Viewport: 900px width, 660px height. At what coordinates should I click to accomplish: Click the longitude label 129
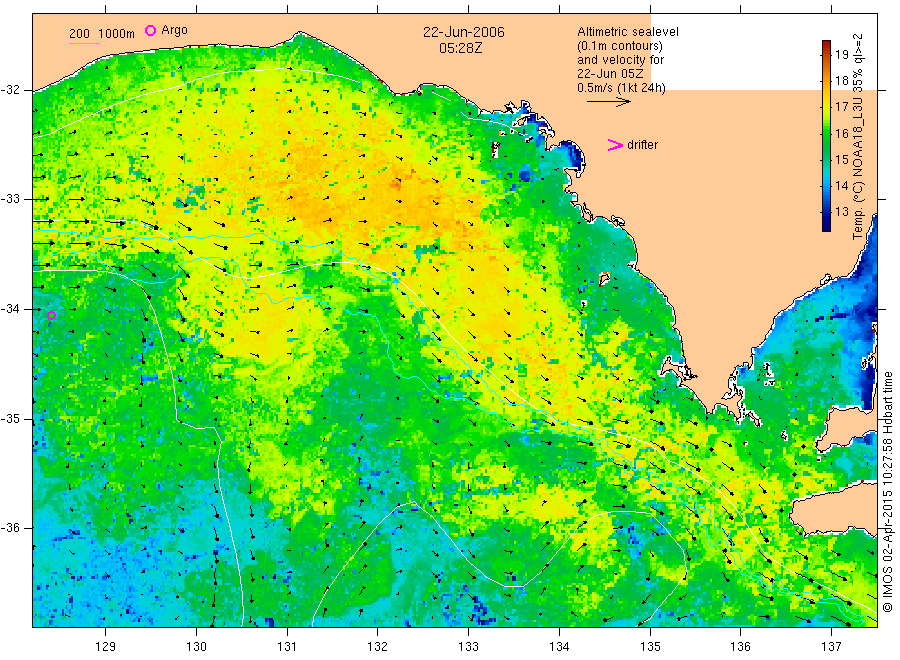pyautogui.click(x=106, y=647)
